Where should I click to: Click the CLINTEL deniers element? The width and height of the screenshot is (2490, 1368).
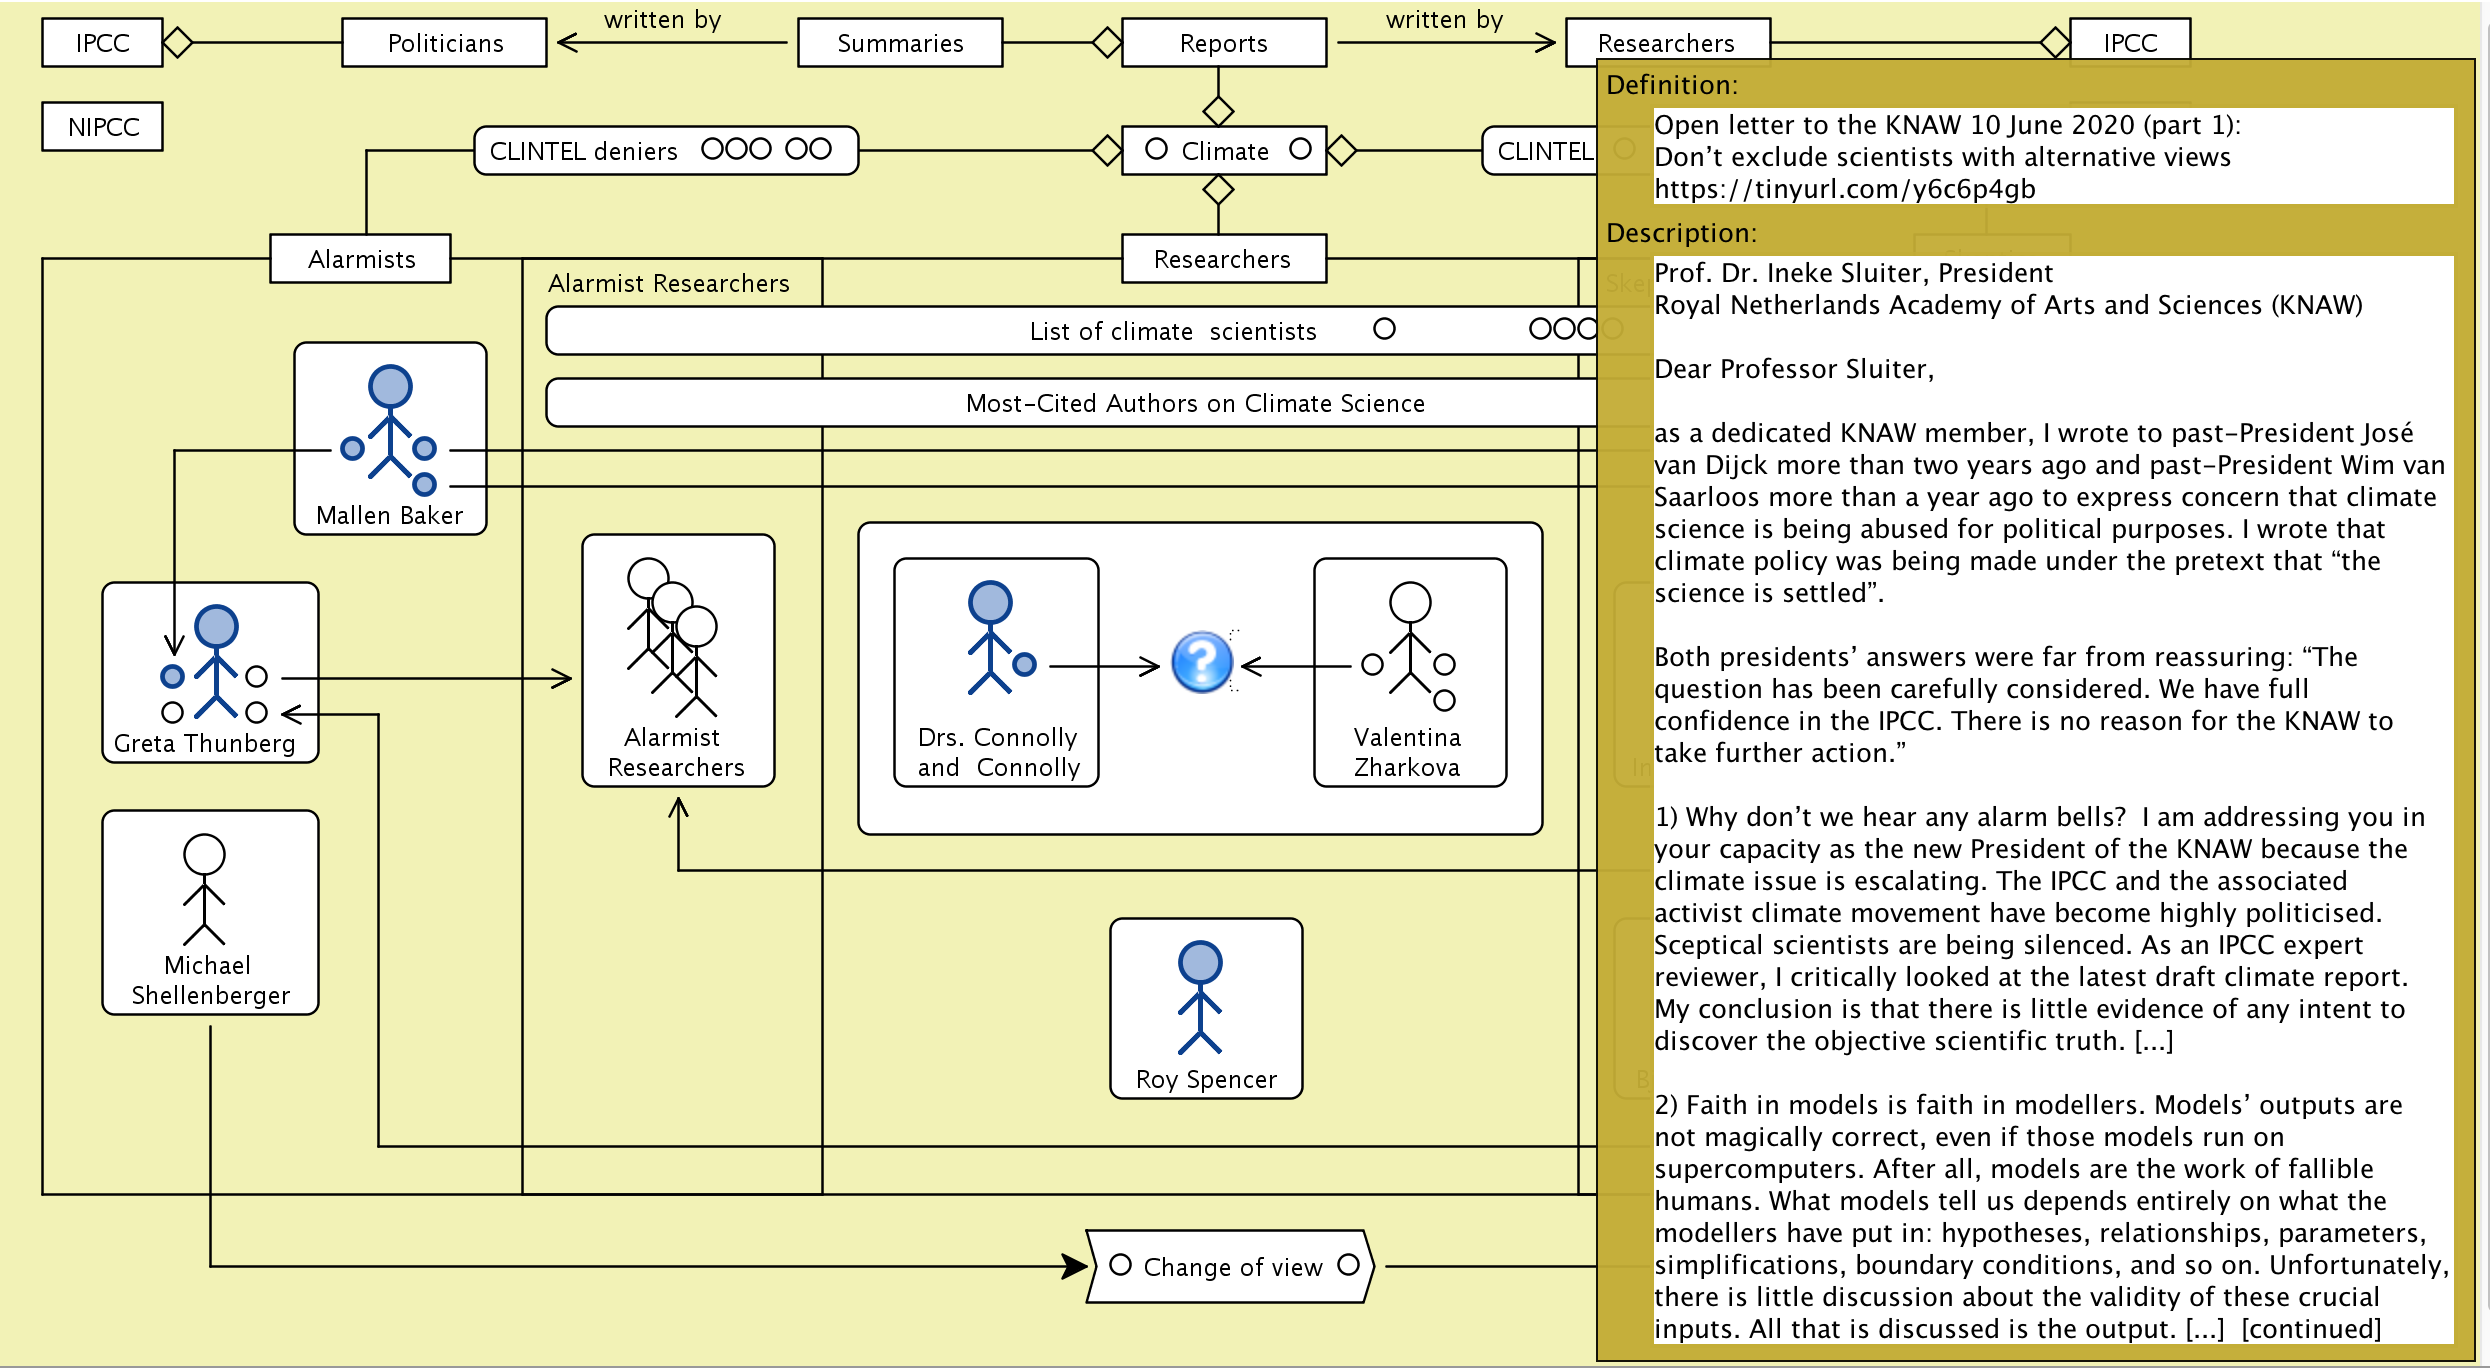pyautogui.click(x=585, y=151)
